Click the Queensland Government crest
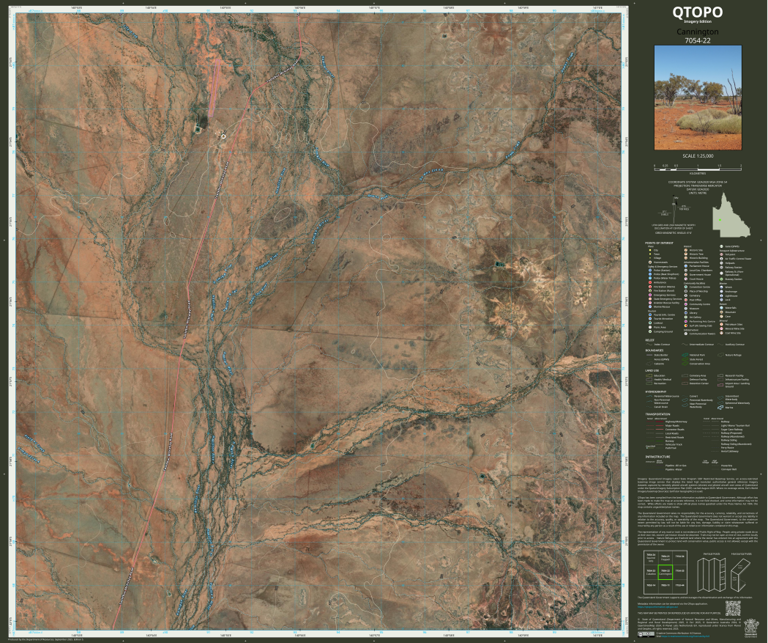The image size is (768, 643). coord(751,628)
